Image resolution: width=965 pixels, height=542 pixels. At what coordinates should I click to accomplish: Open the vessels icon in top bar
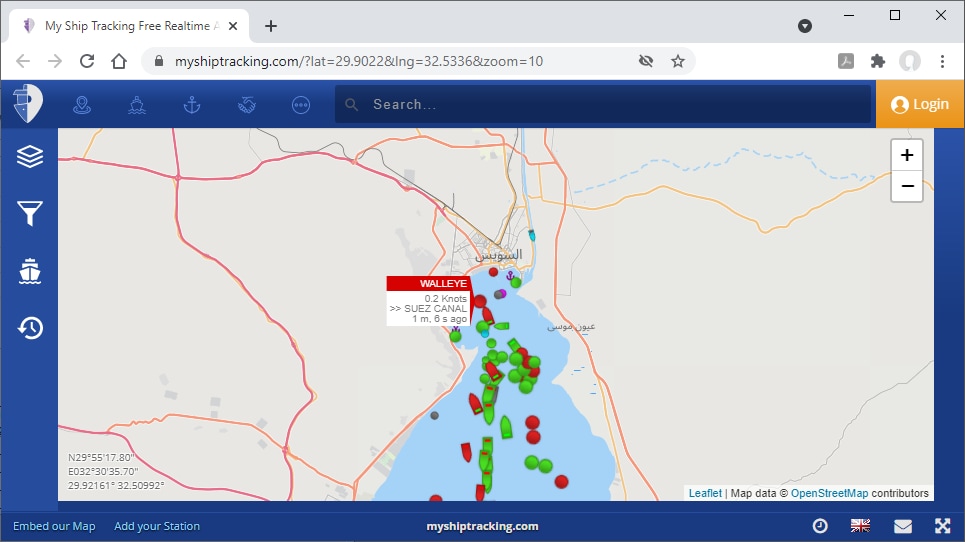click(137, 104)
